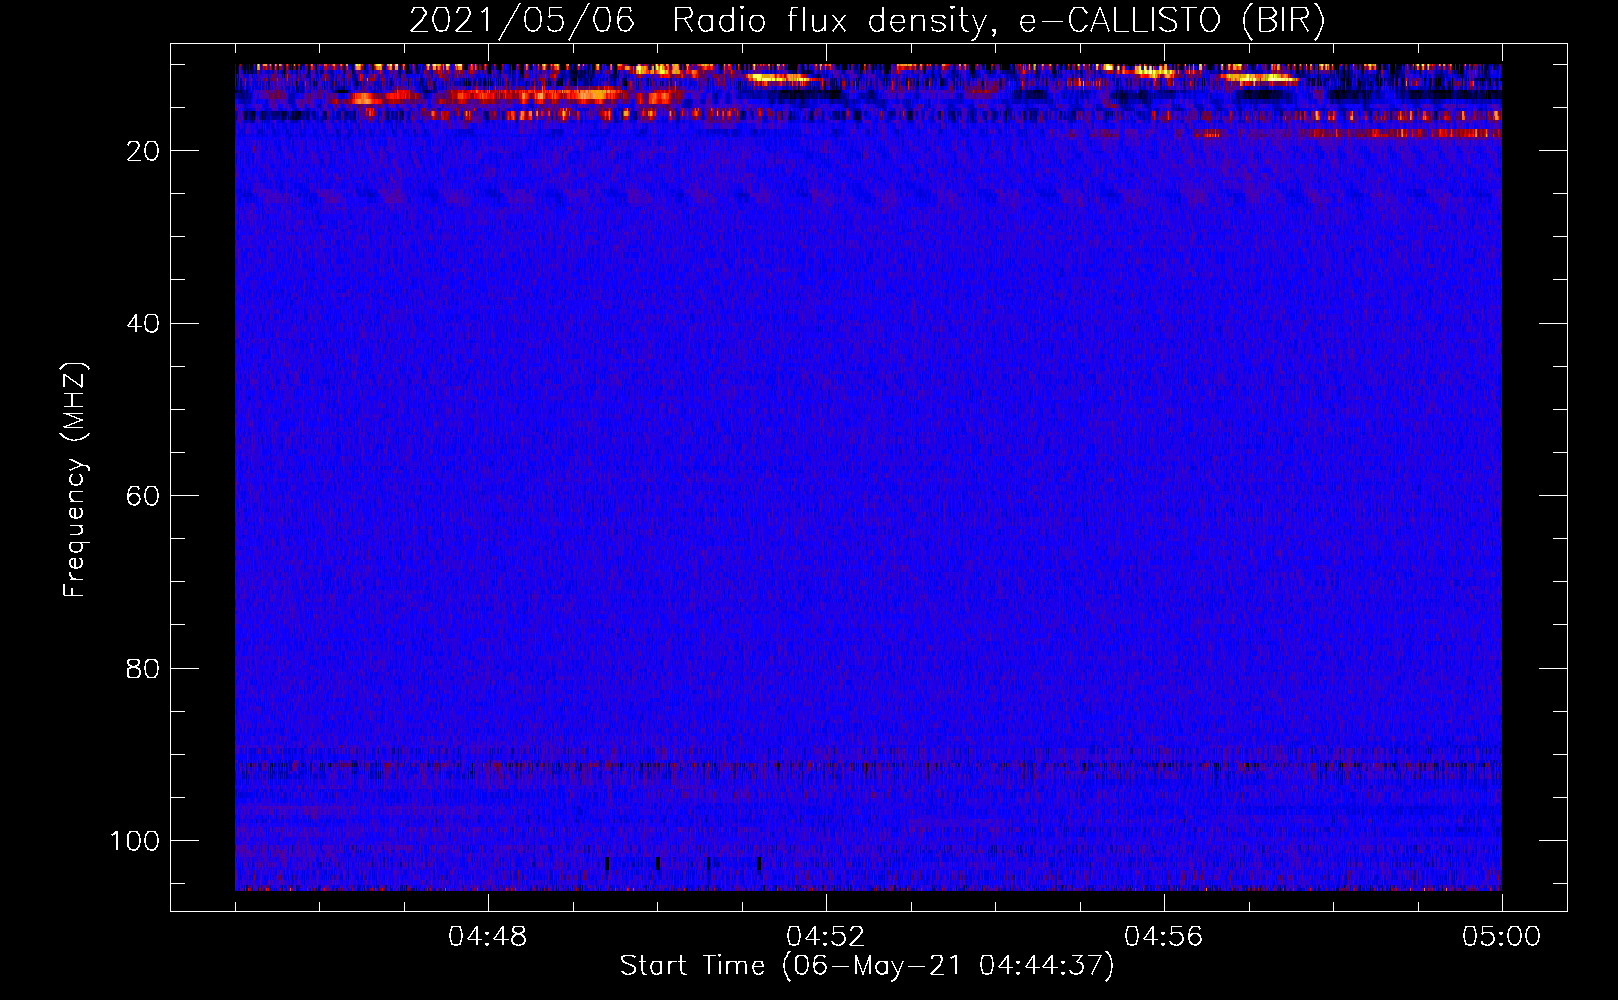Click the 'Start Time (06-May-21 04:44:37)' label
Image resolution: width=1618 pixels, height=1000 pixels.
tap(867, 966)
